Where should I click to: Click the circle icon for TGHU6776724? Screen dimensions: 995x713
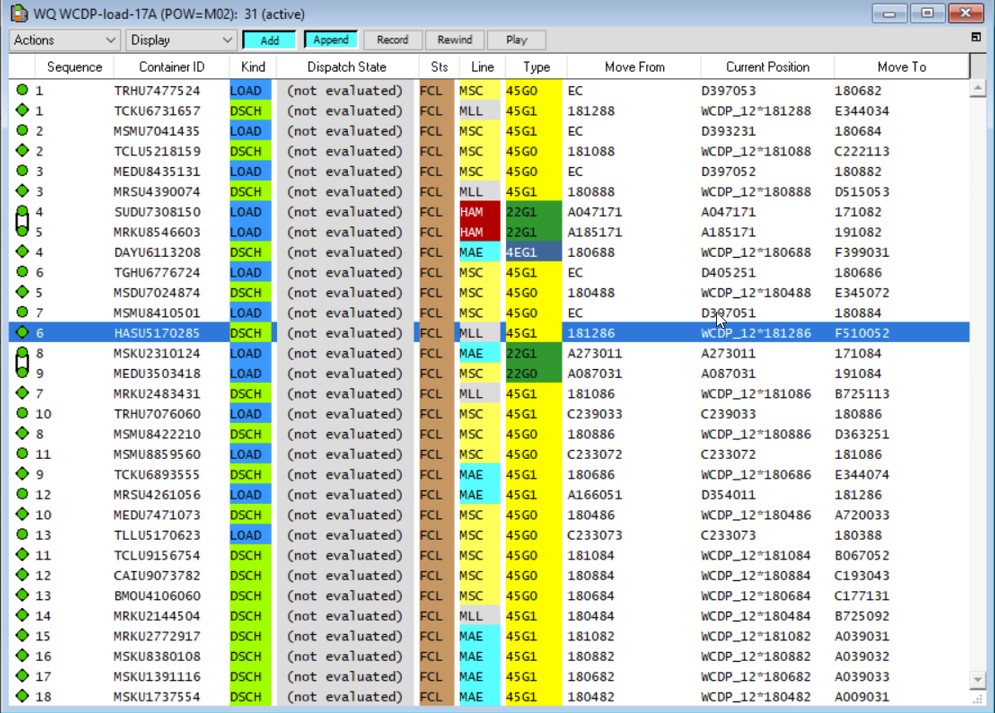click(x=22, y=272)
